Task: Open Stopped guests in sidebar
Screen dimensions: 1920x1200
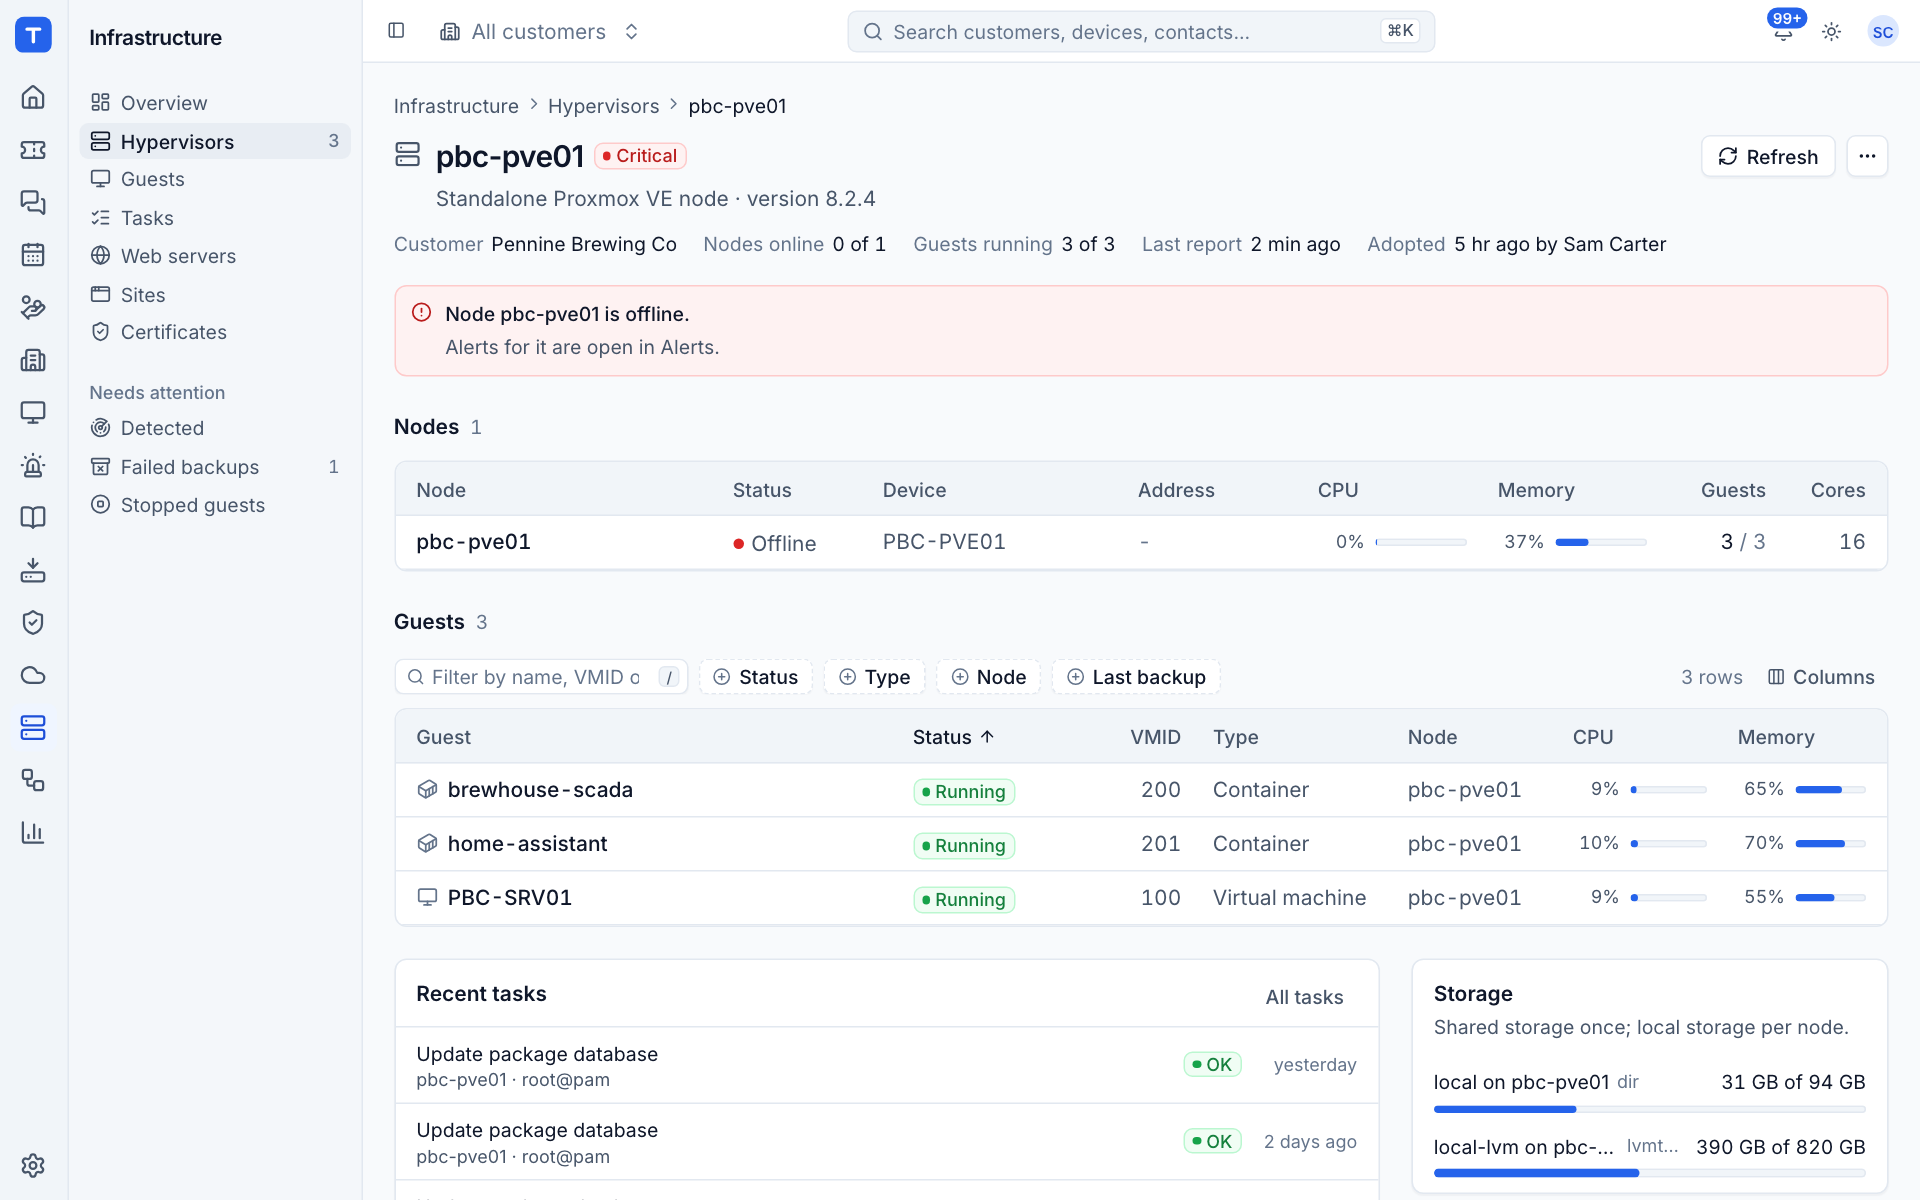Action: 215,505
